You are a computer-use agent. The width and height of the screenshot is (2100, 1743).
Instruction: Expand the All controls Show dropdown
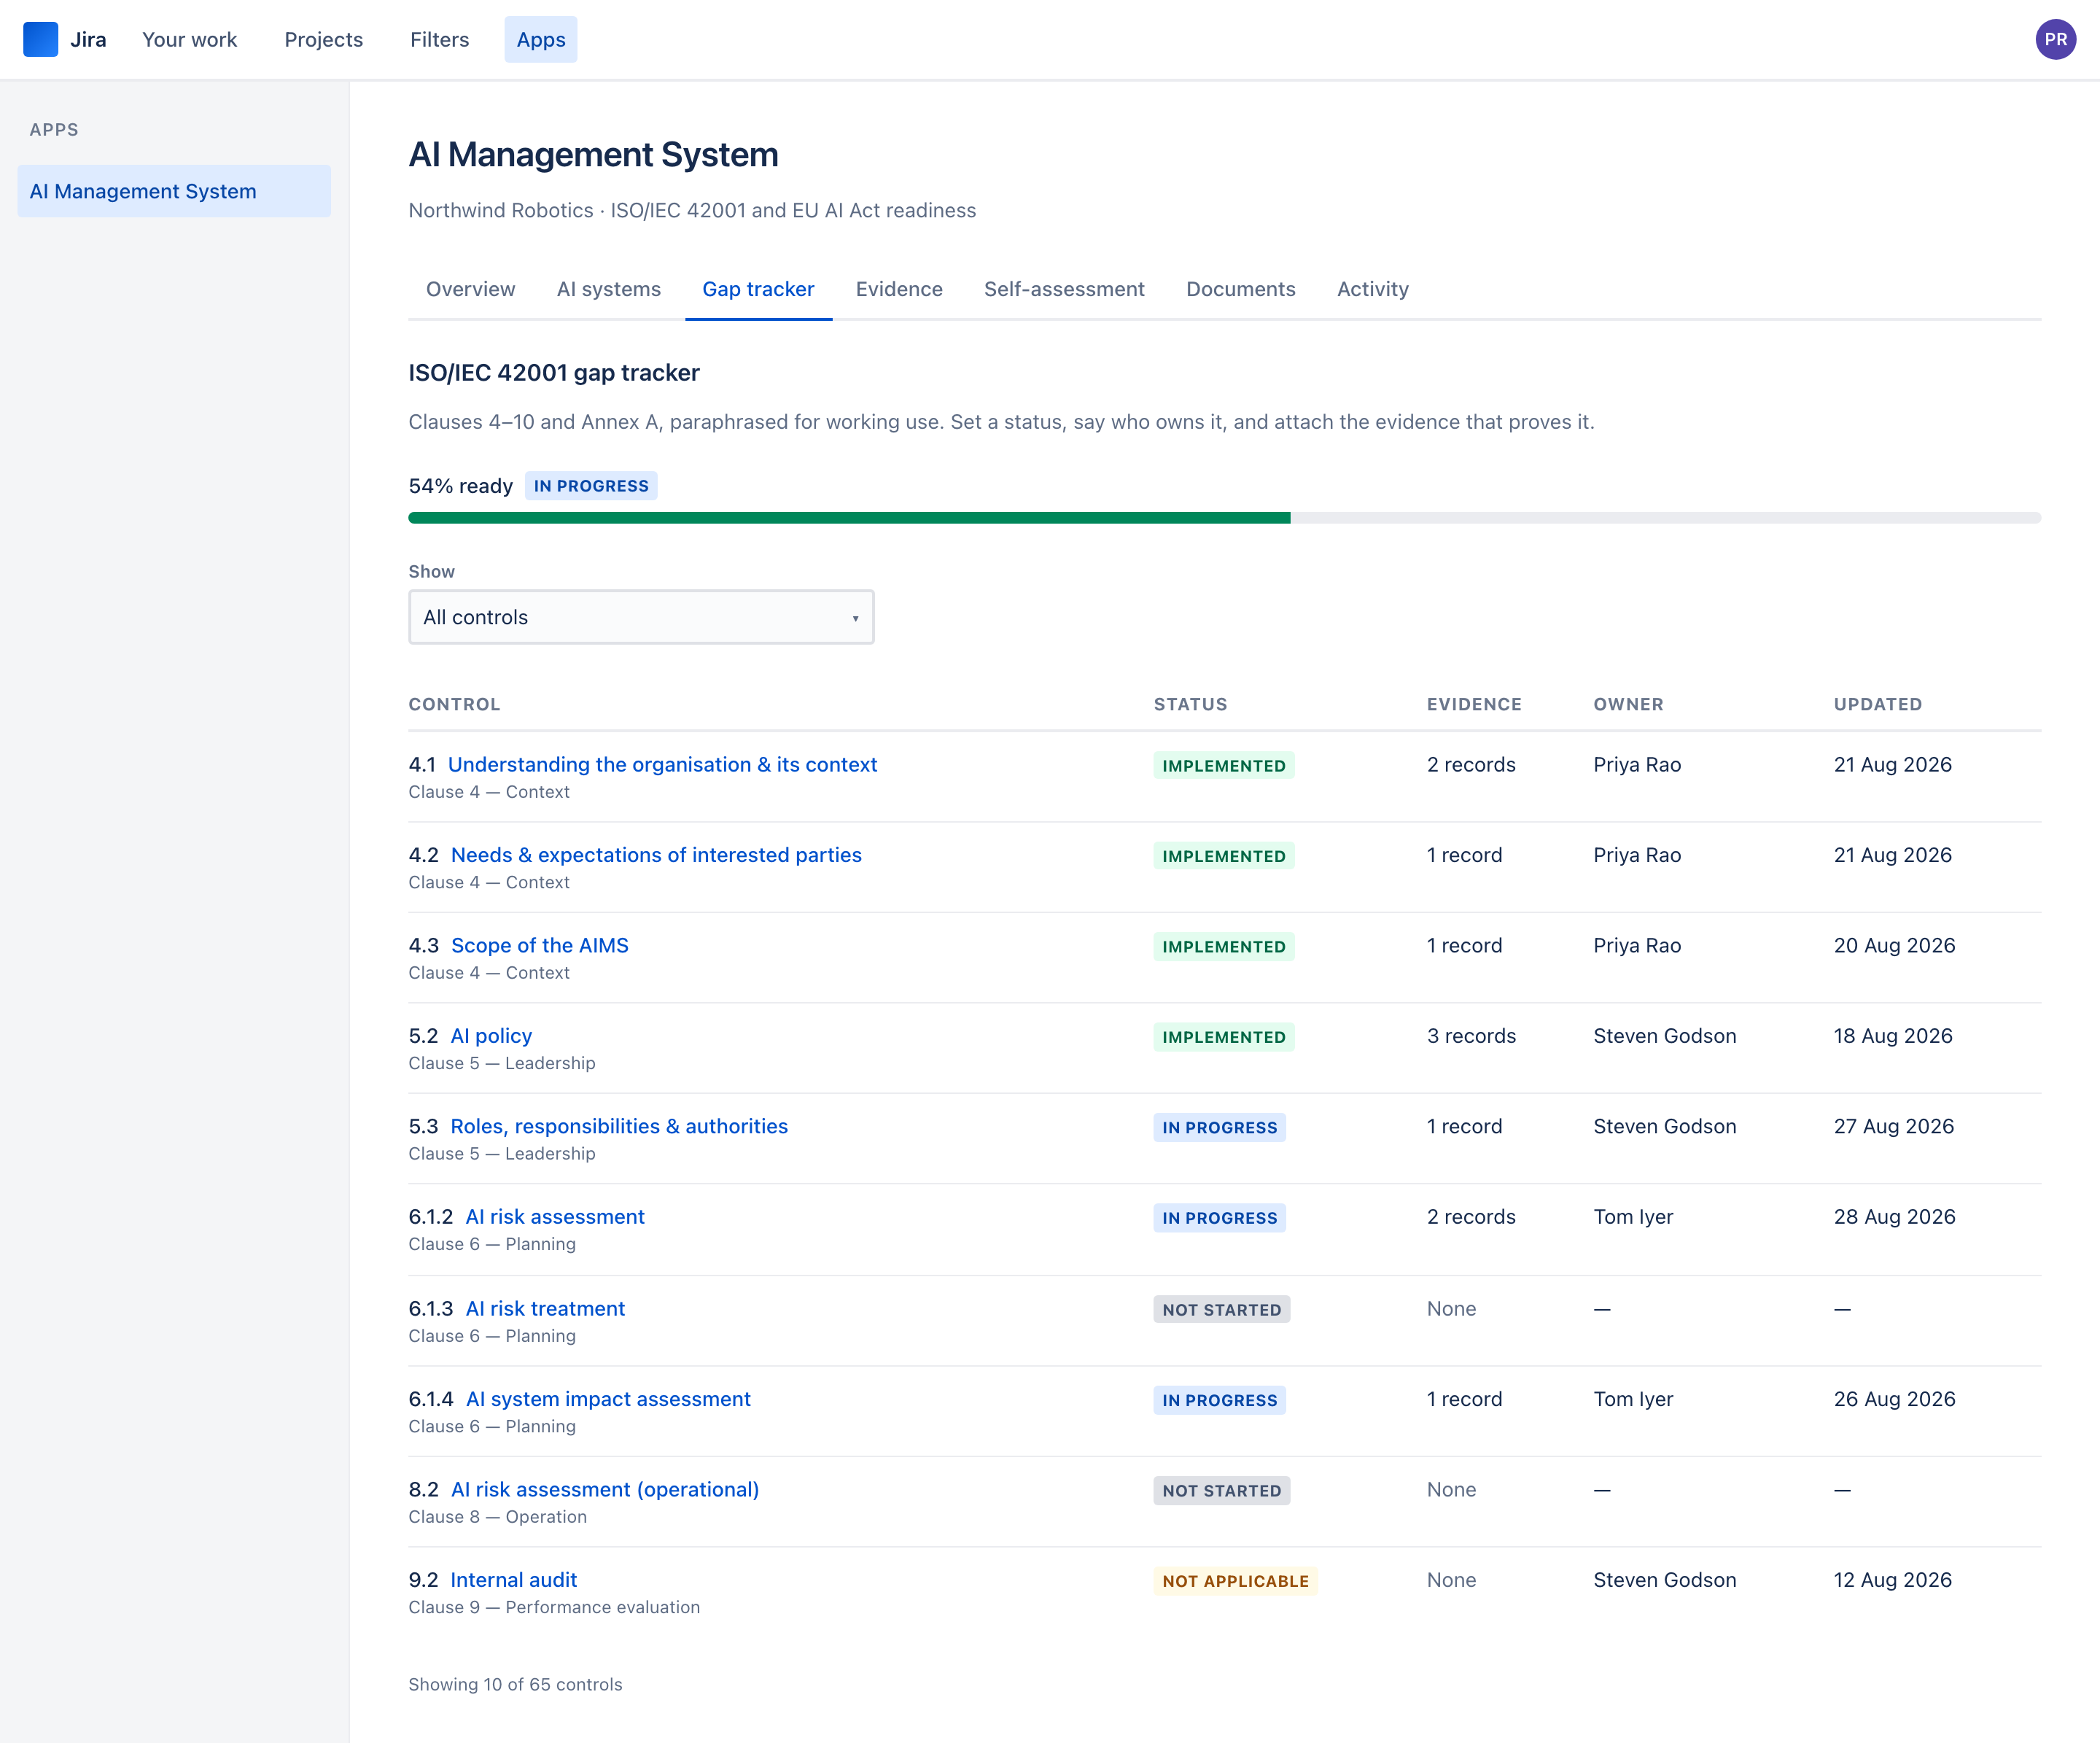point(641,617)
